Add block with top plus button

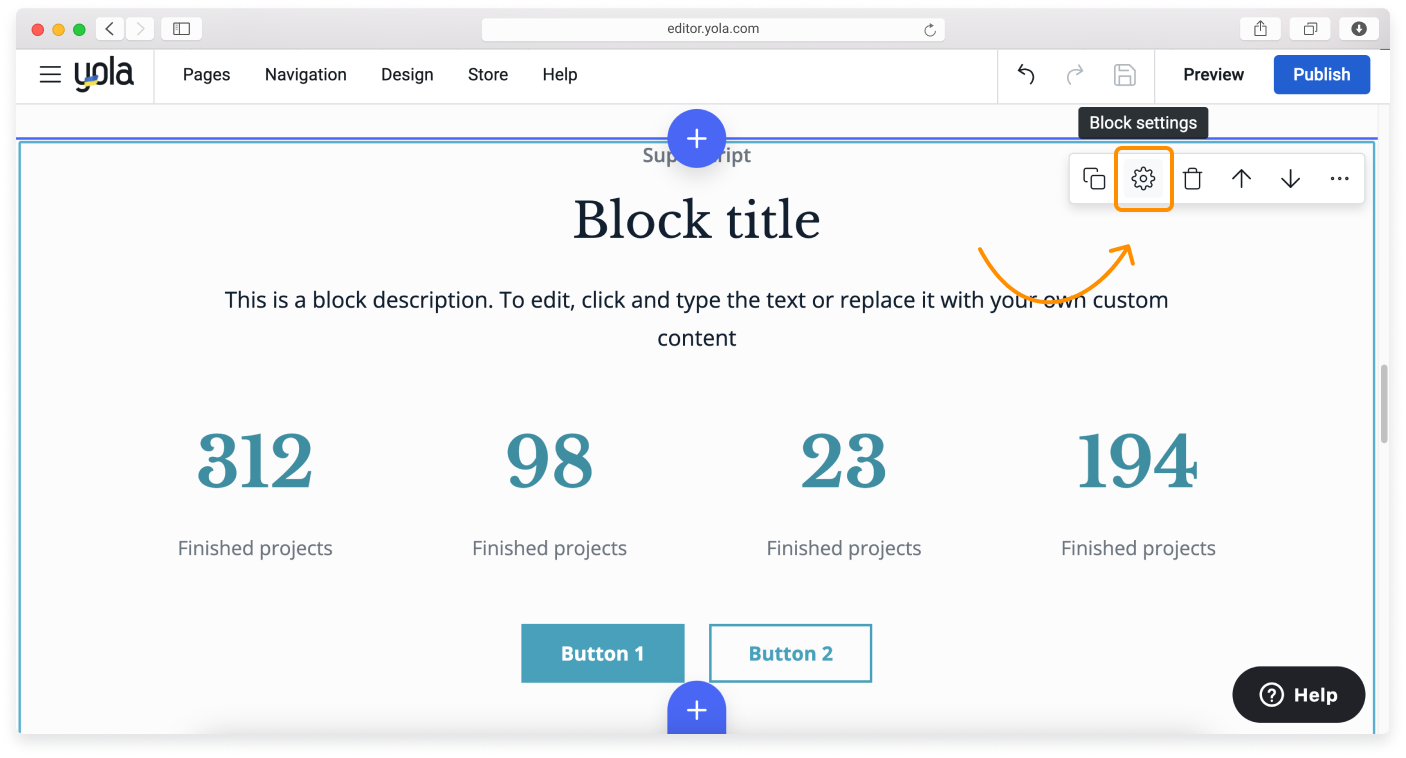point(697,138)
